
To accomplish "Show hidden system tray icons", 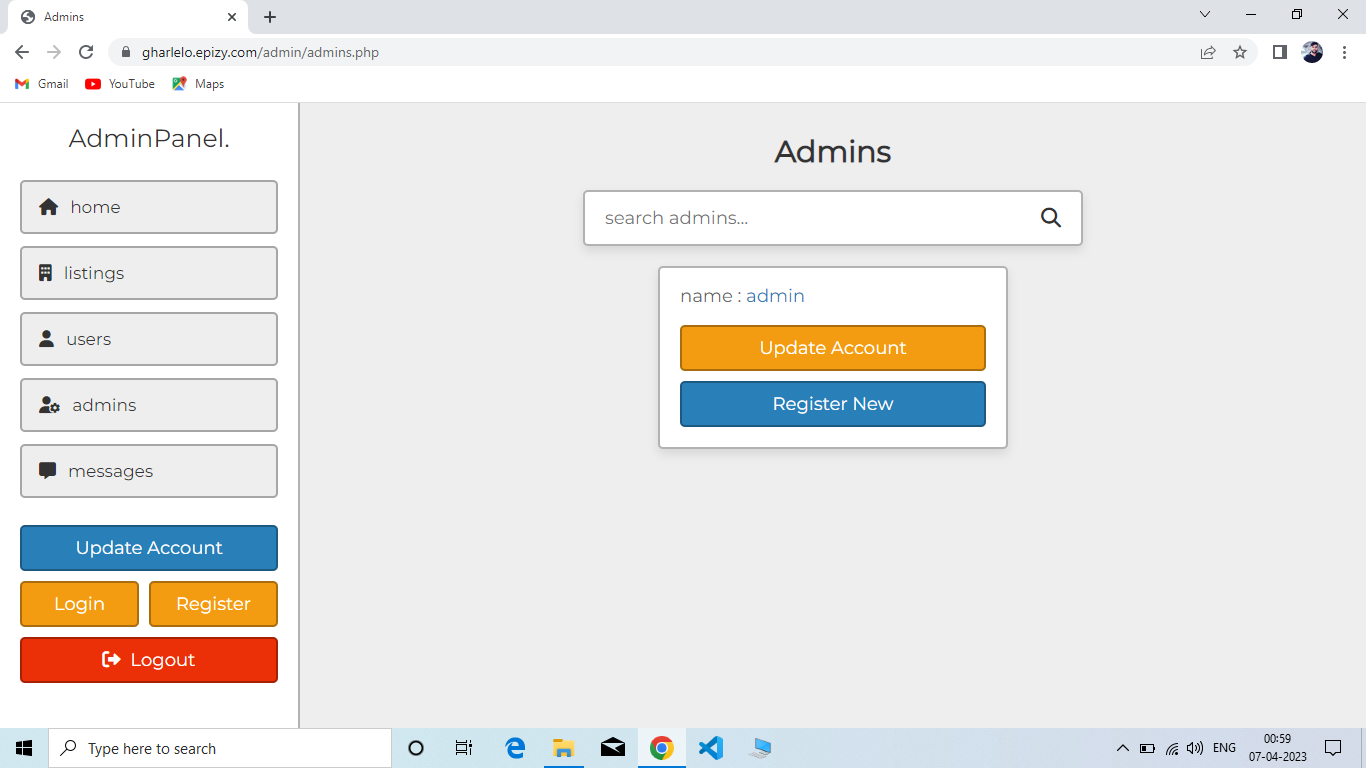I will [x=1122, y=748].
